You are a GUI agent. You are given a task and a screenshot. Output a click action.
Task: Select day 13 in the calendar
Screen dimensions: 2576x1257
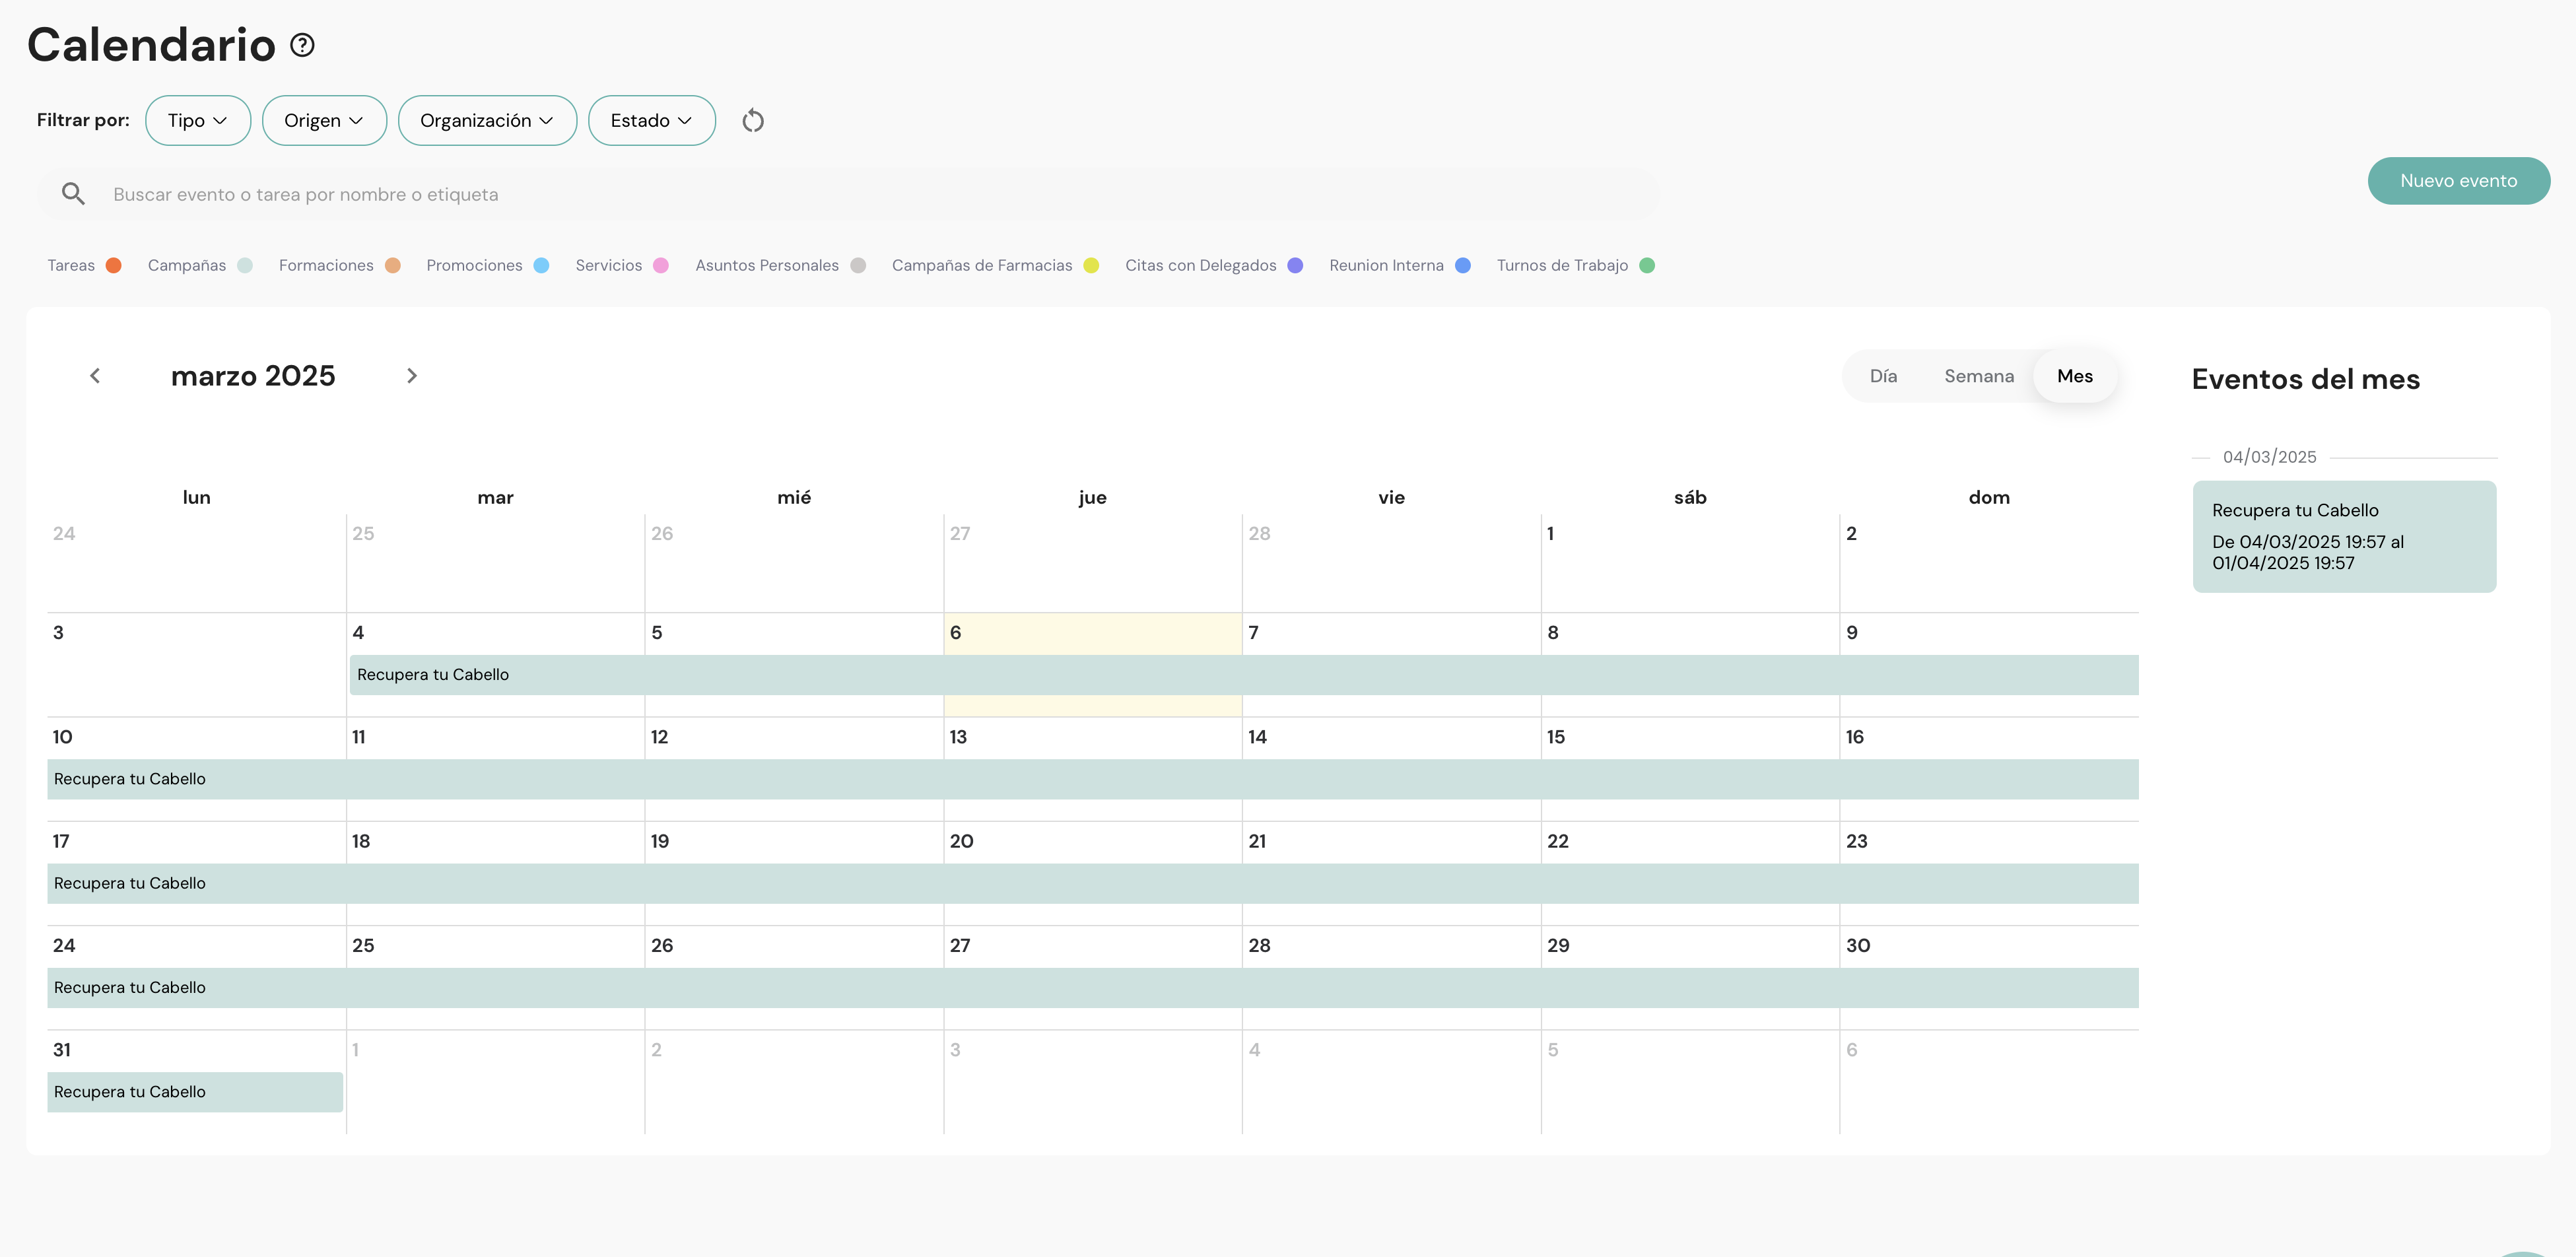pos(958,737)
